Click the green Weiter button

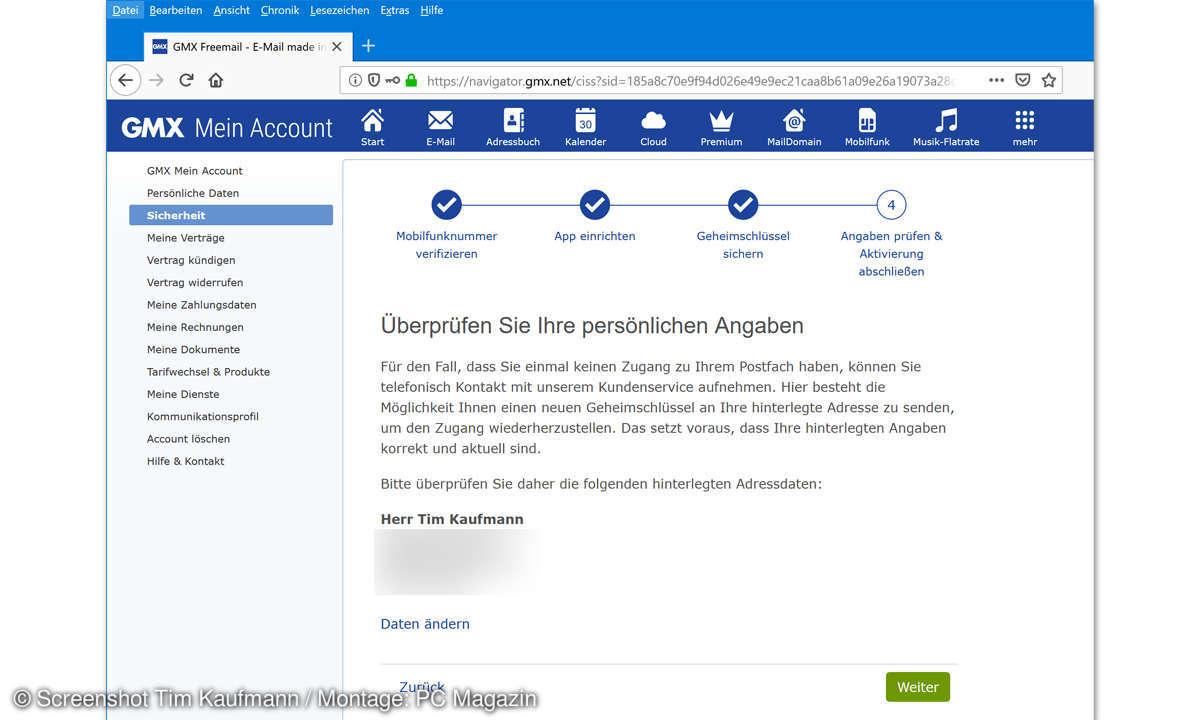[x=917, y=687]
